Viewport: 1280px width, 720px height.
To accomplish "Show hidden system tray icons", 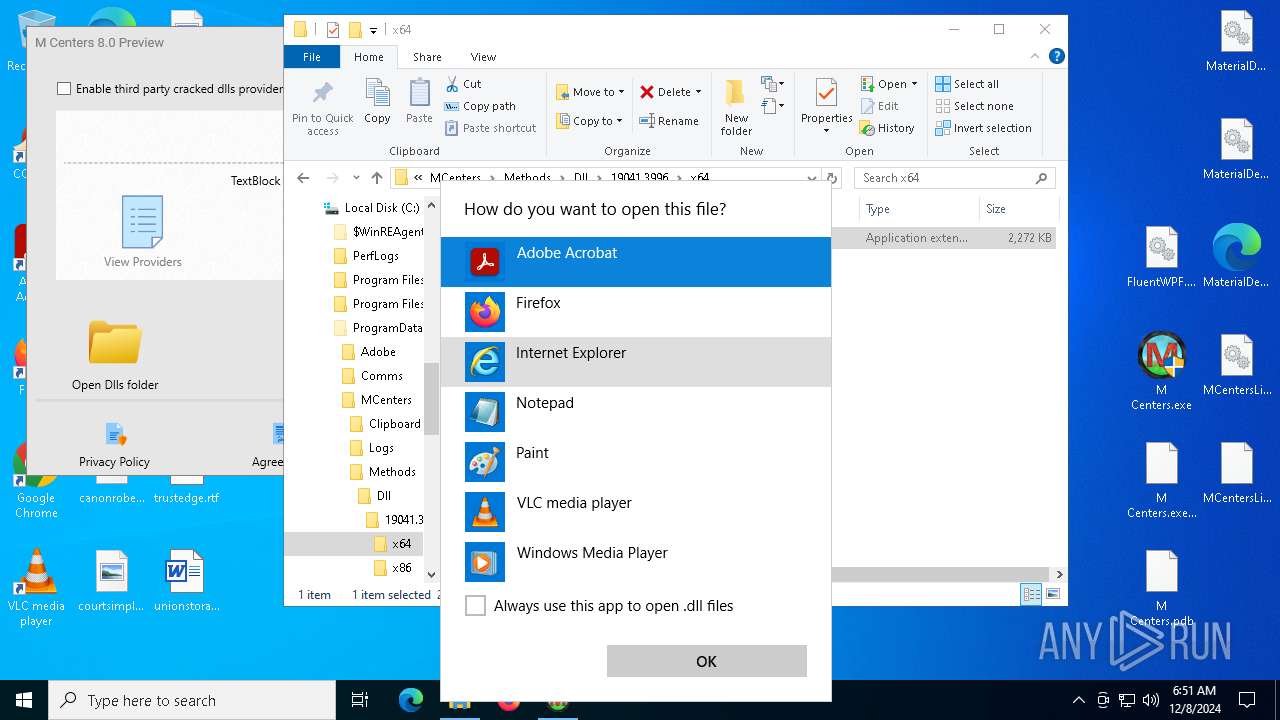I will 1078,700.
